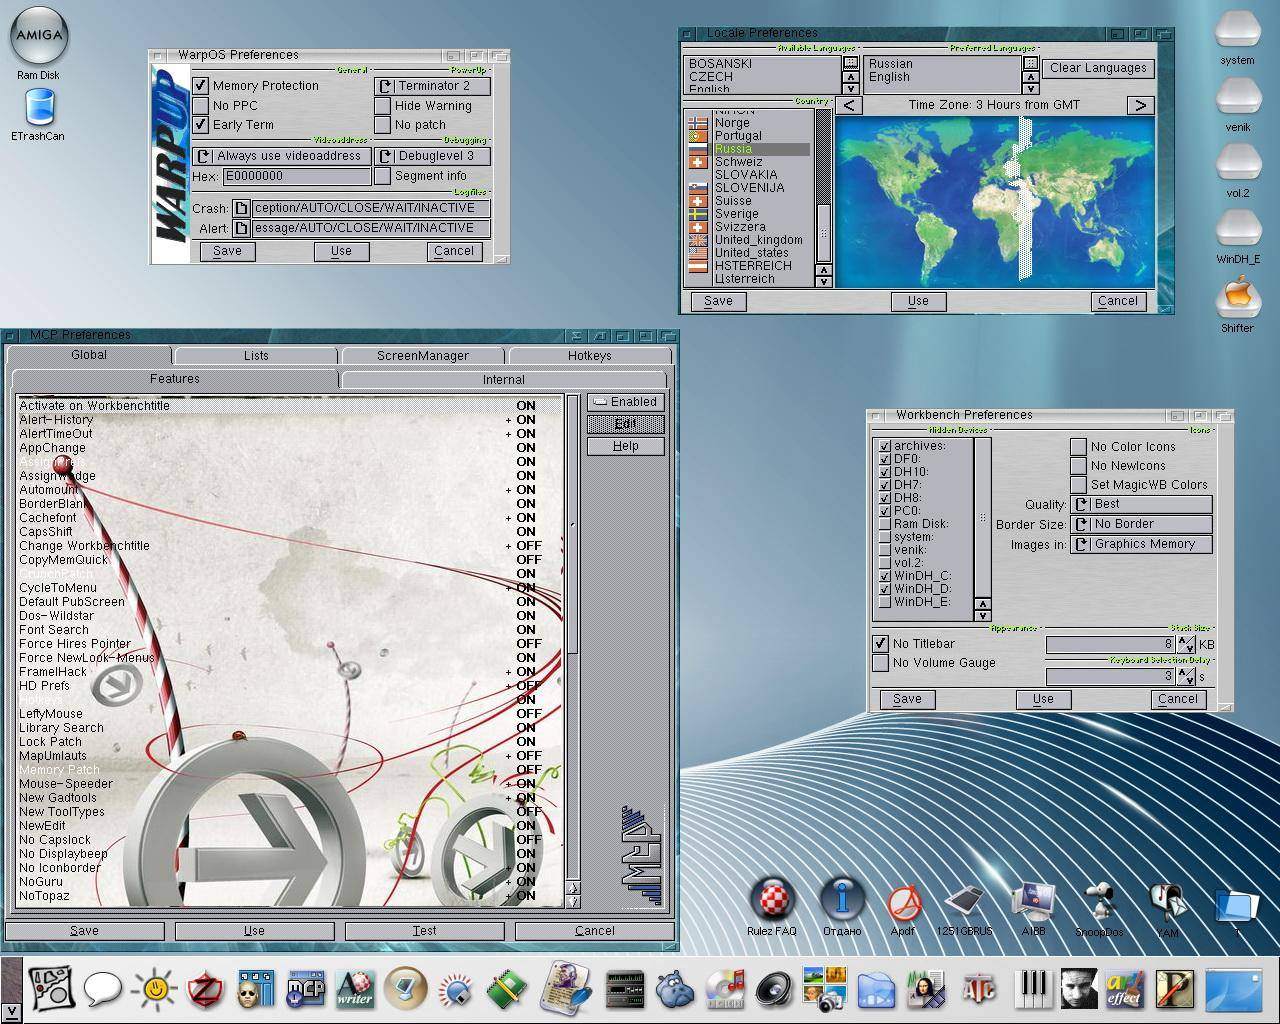Launch the SnoopDos icon
Image resolution: width=1280 pixels, height=1024 pixels.
[1099, 904]
